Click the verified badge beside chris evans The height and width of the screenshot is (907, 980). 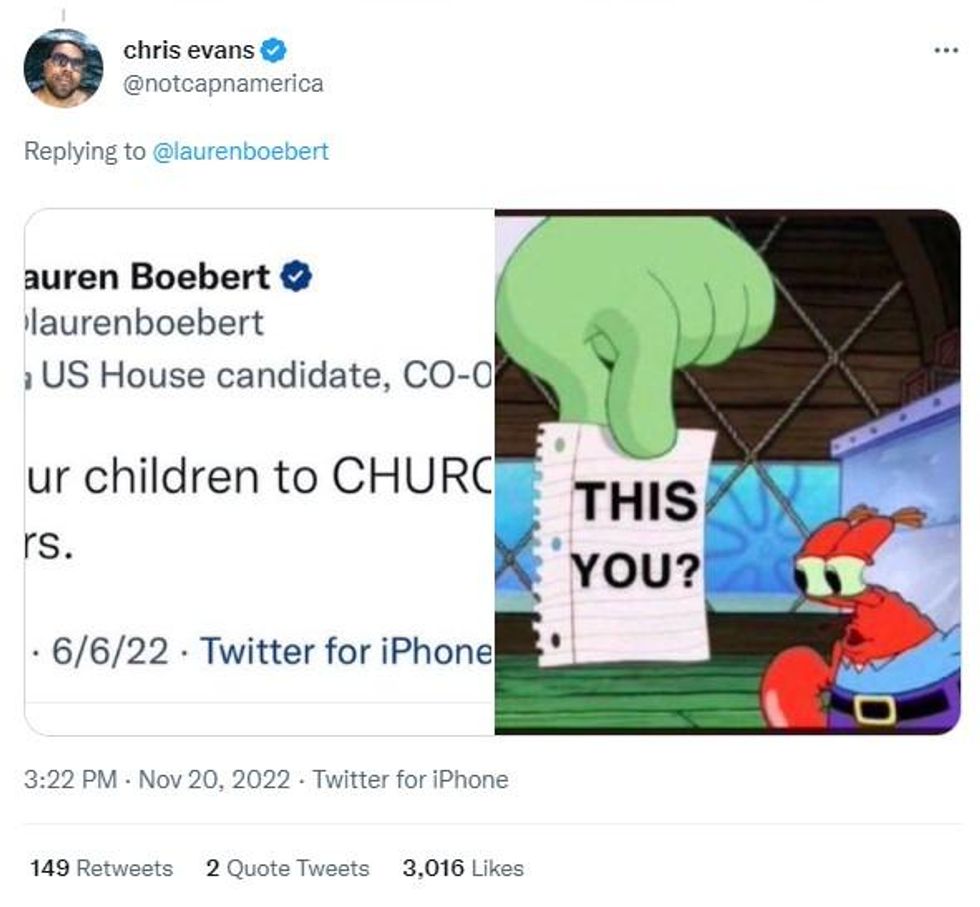274,49
